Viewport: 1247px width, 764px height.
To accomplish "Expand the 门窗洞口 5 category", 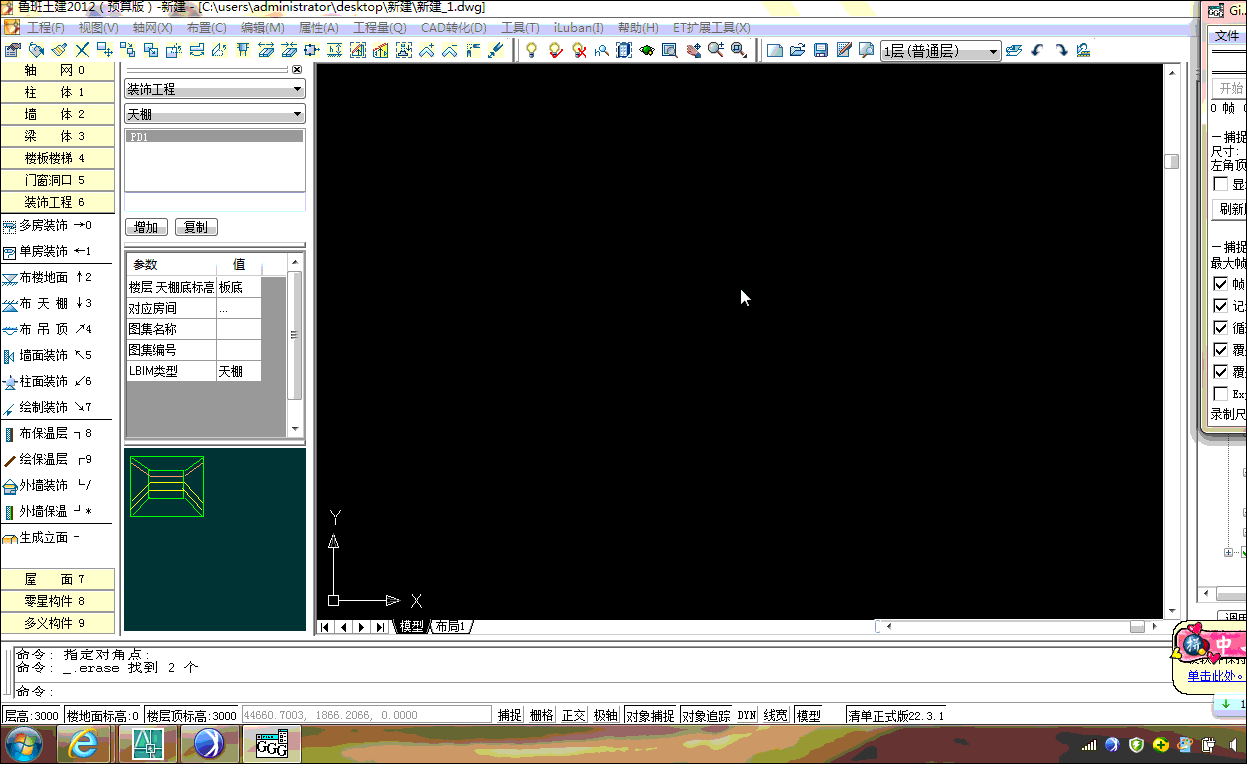I will 57,180.
